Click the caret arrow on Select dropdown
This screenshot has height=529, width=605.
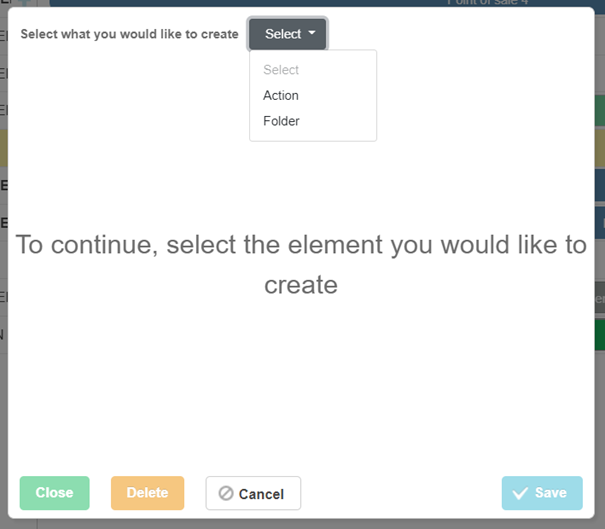pos(312,33)
